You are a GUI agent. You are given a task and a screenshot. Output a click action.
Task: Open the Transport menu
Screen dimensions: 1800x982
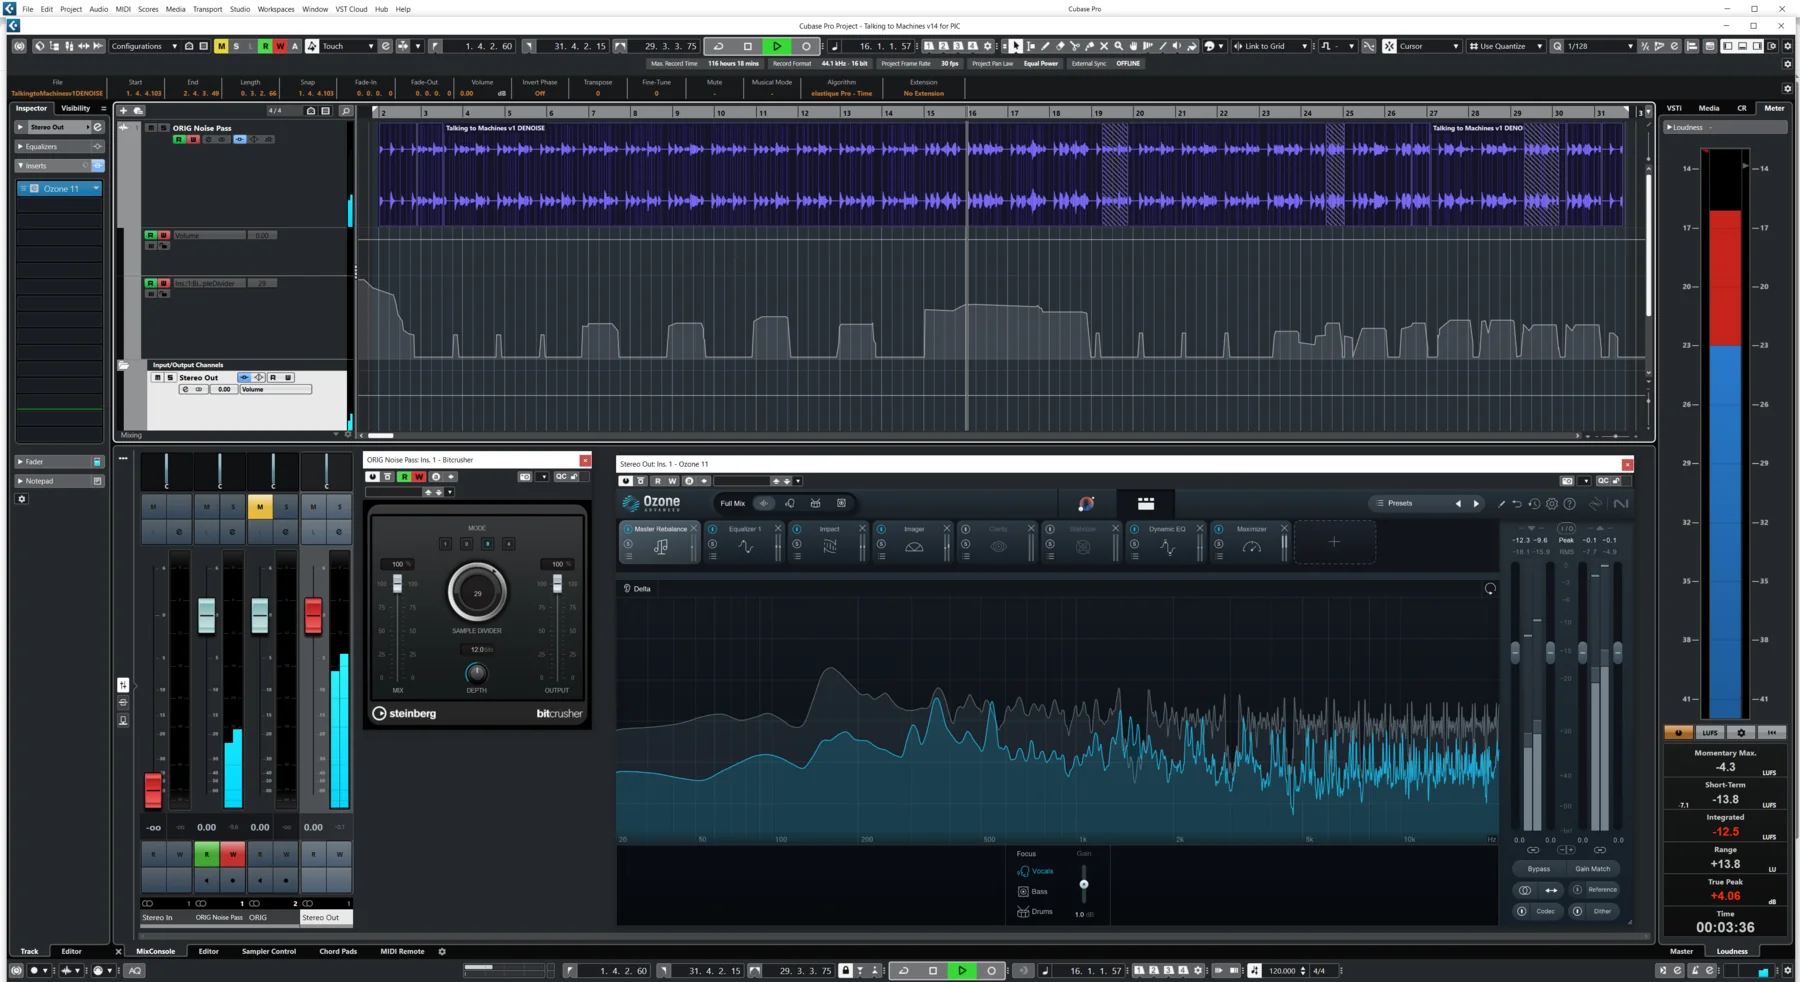click(x=207, y=9)
